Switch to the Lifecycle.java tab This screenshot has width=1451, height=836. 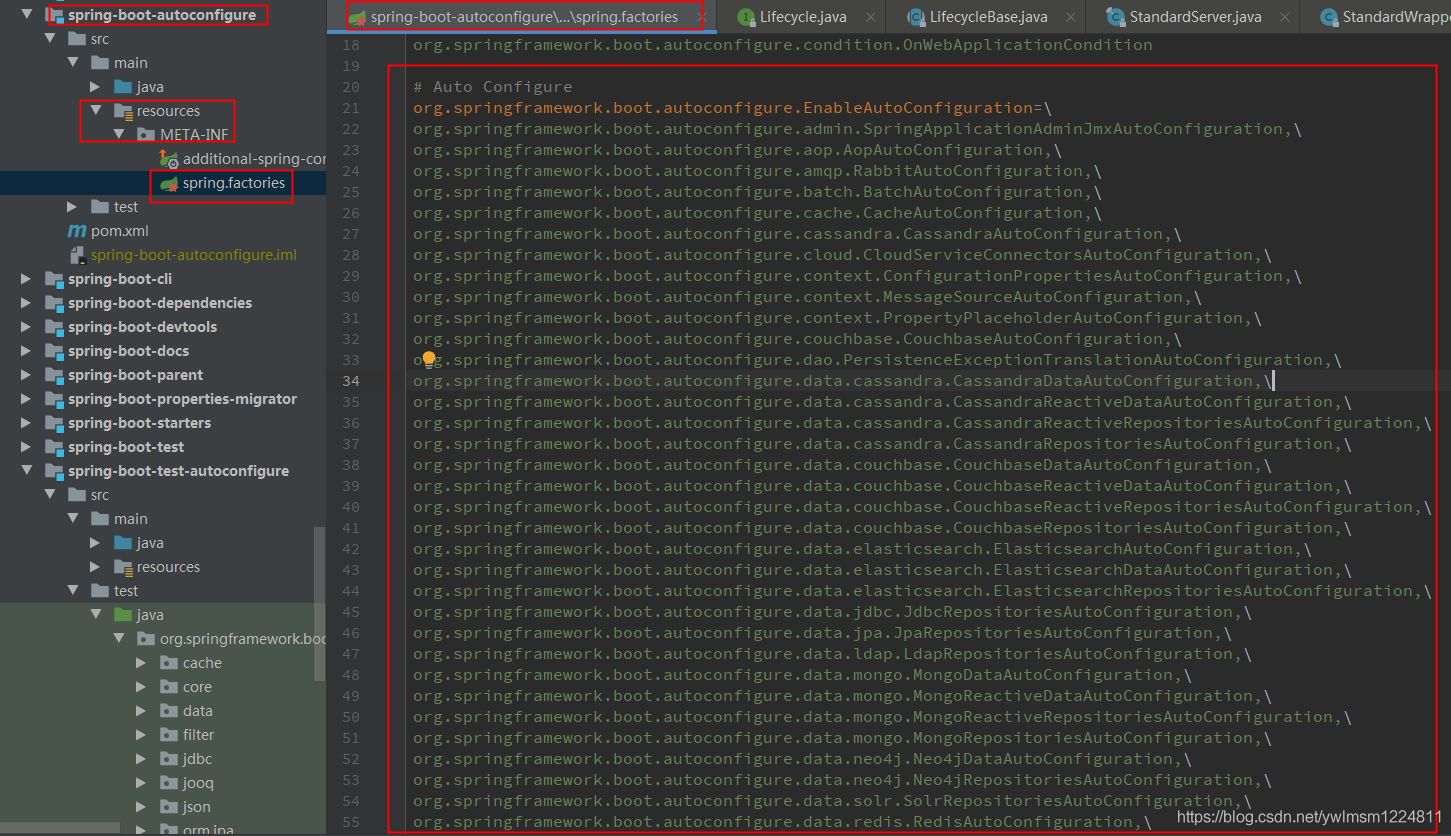tap(803, 17)
